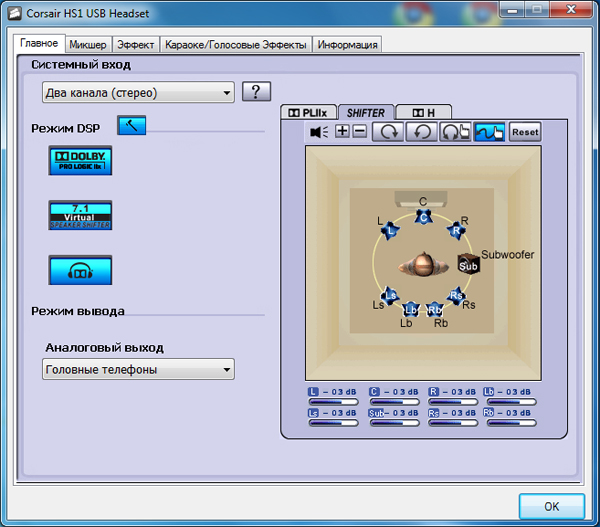
Task: Switch to the Dolby H sub-tab
Action: coord(424,113)
